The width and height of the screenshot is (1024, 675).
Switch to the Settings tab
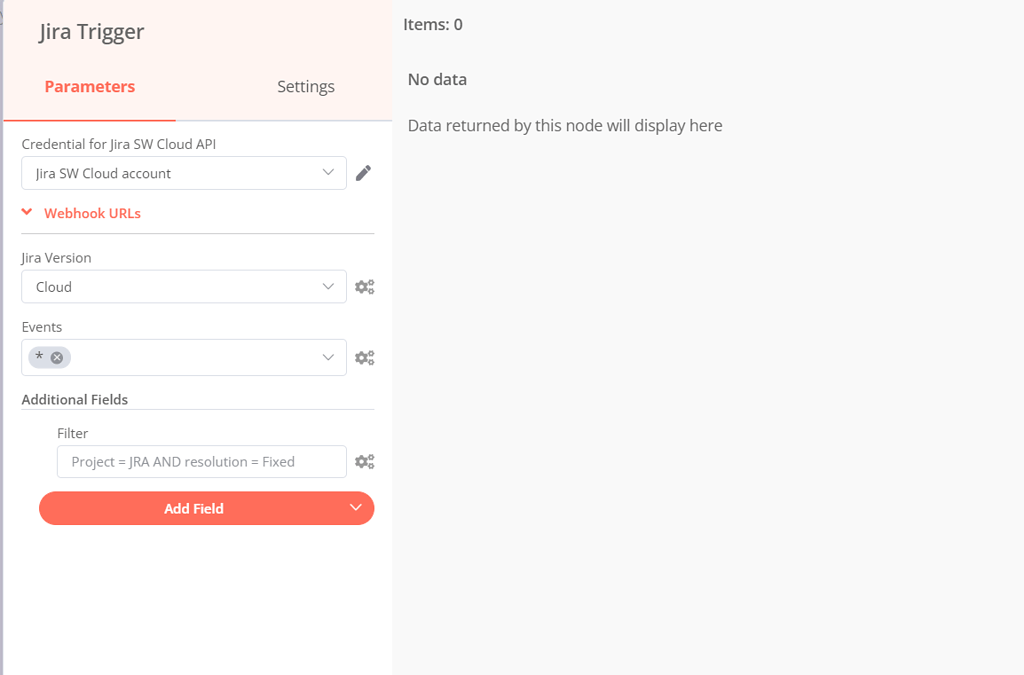click(305, 86)
